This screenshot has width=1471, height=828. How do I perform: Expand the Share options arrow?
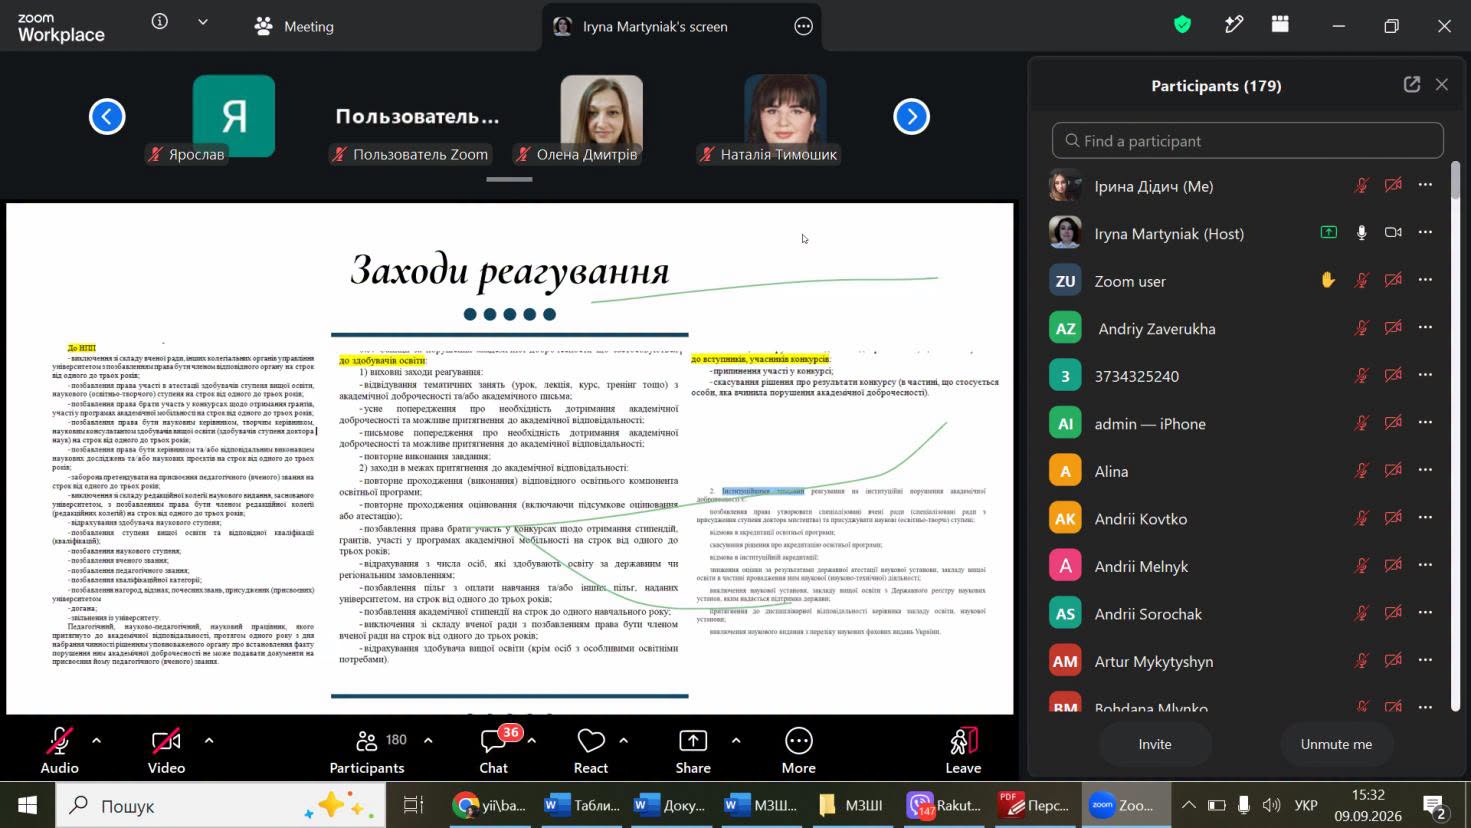tap(736, 741)
